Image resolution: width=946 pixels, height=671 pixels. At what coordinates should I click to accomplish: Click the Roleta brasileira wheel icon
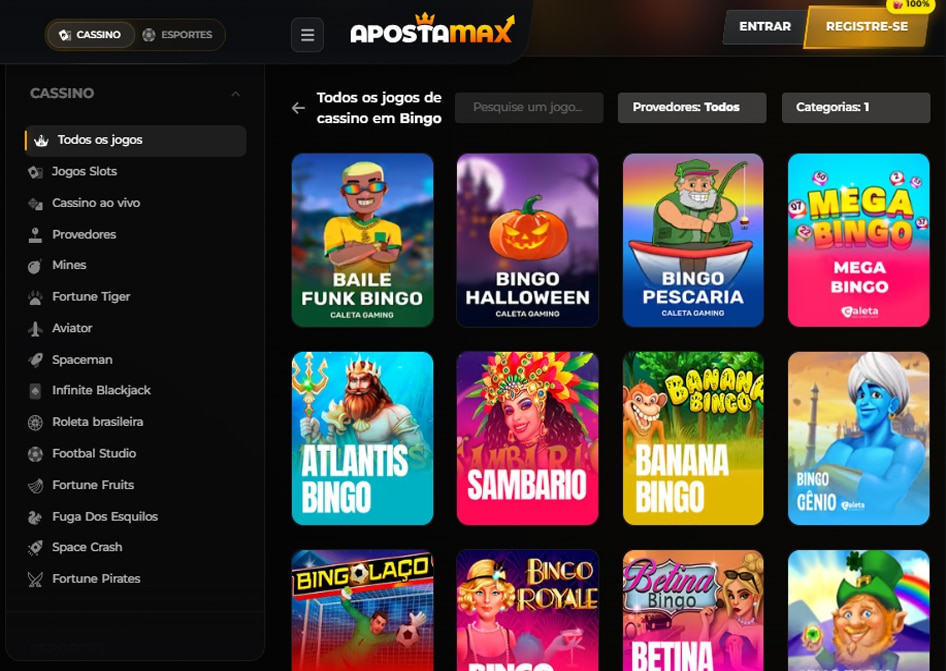point(36,422)
